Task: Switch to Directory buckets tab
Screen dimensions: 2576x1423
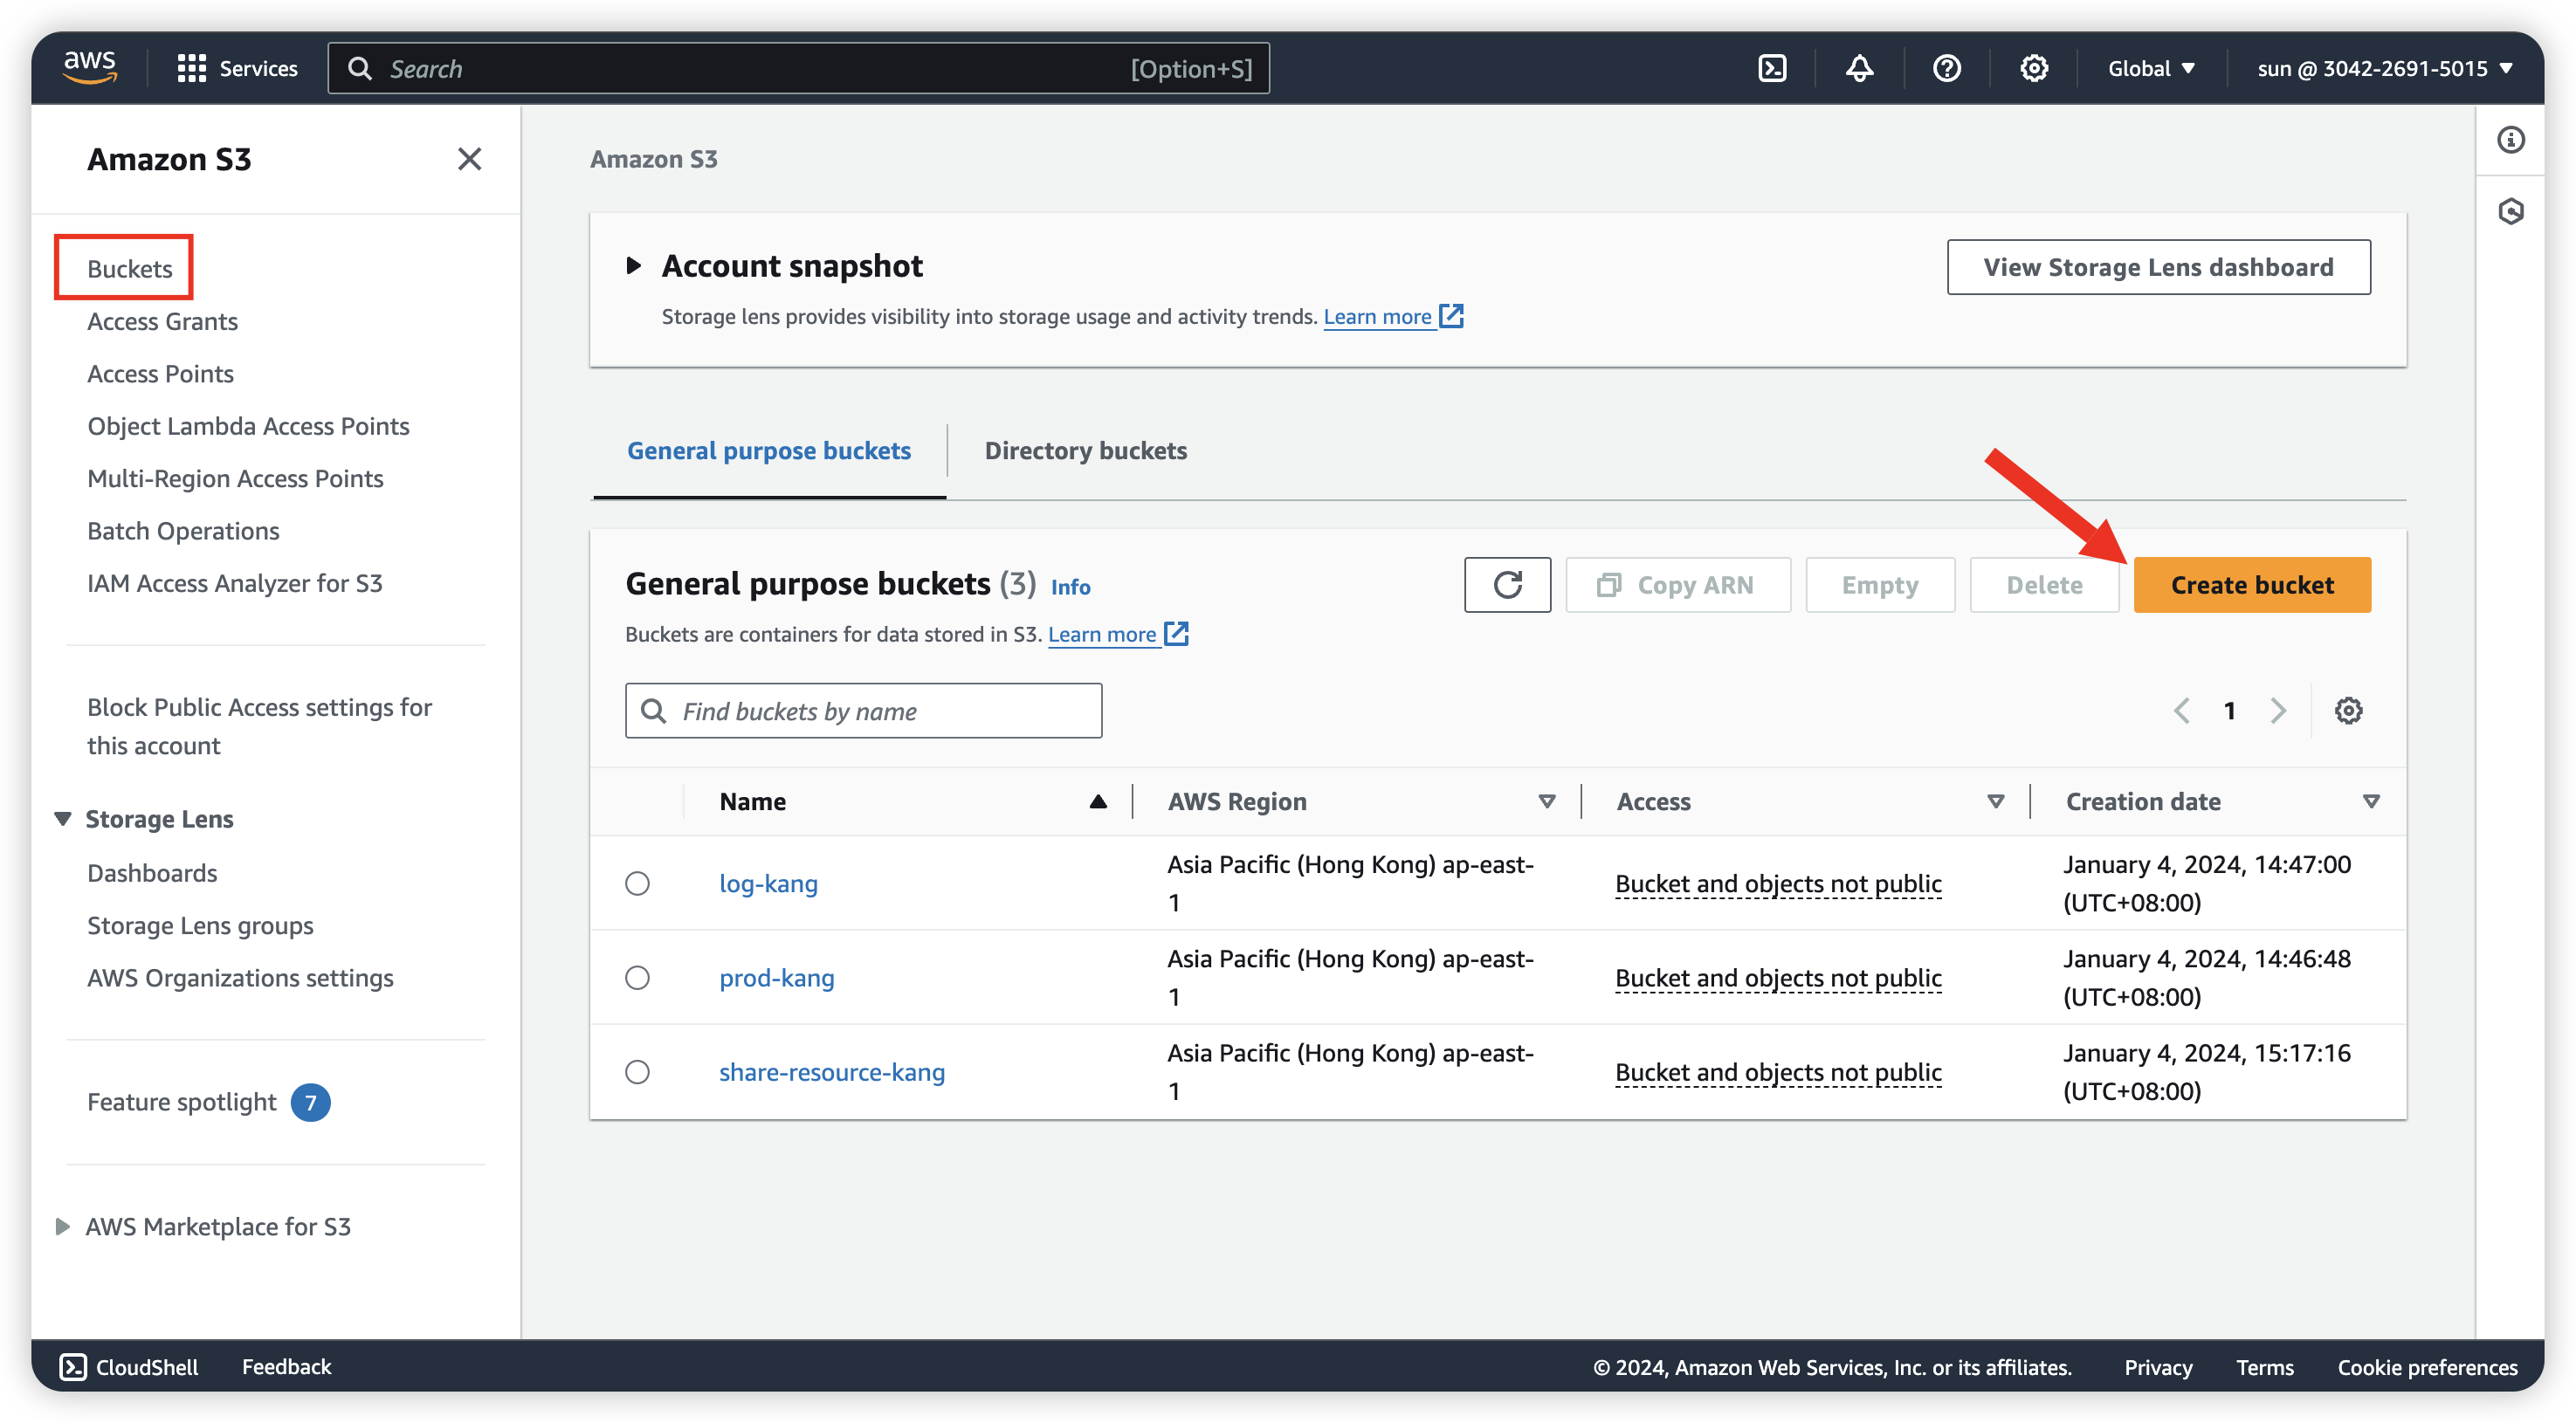Action: coord(1085,450)
